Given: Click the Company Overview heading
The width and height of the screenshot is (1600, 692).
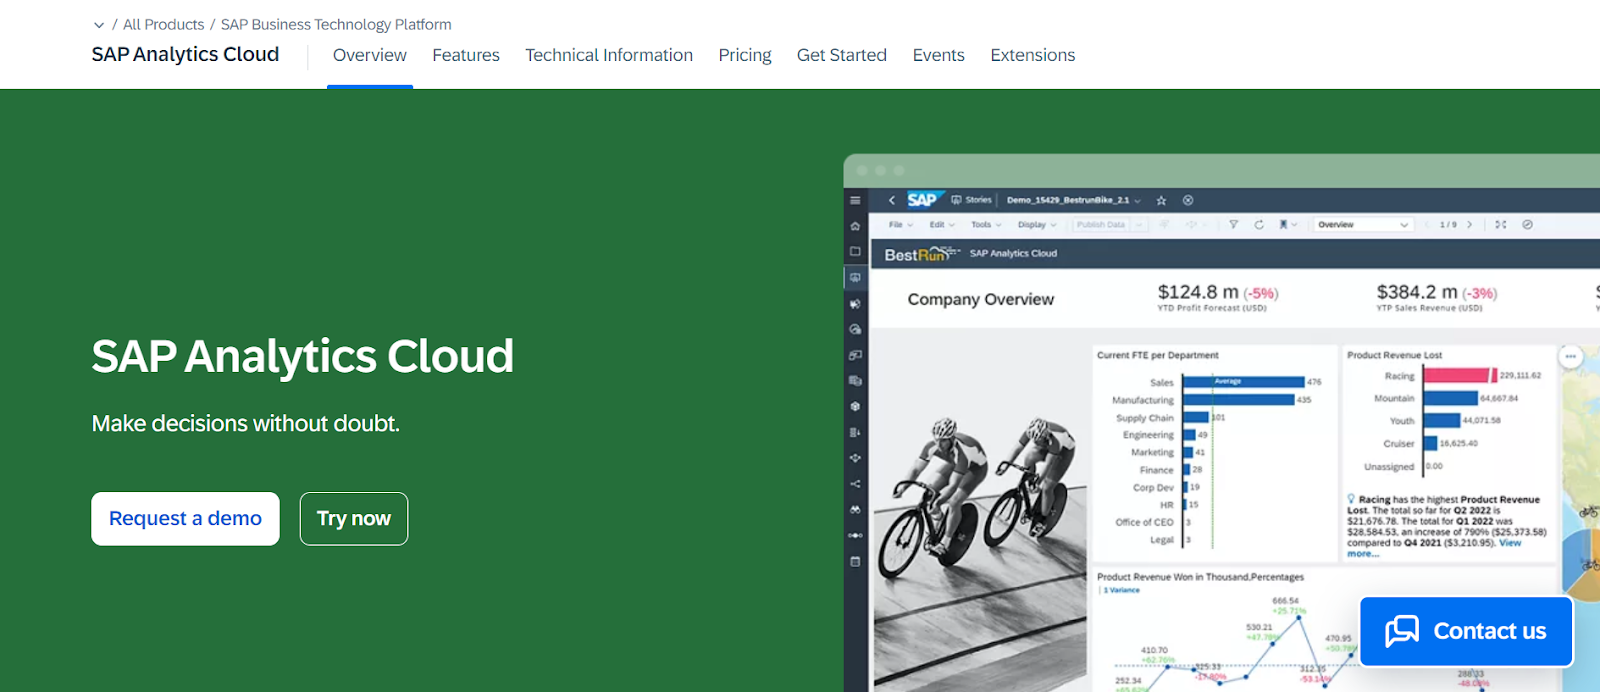Looking at the screenshot, I should pyautogui.click(x=981, y=299).
